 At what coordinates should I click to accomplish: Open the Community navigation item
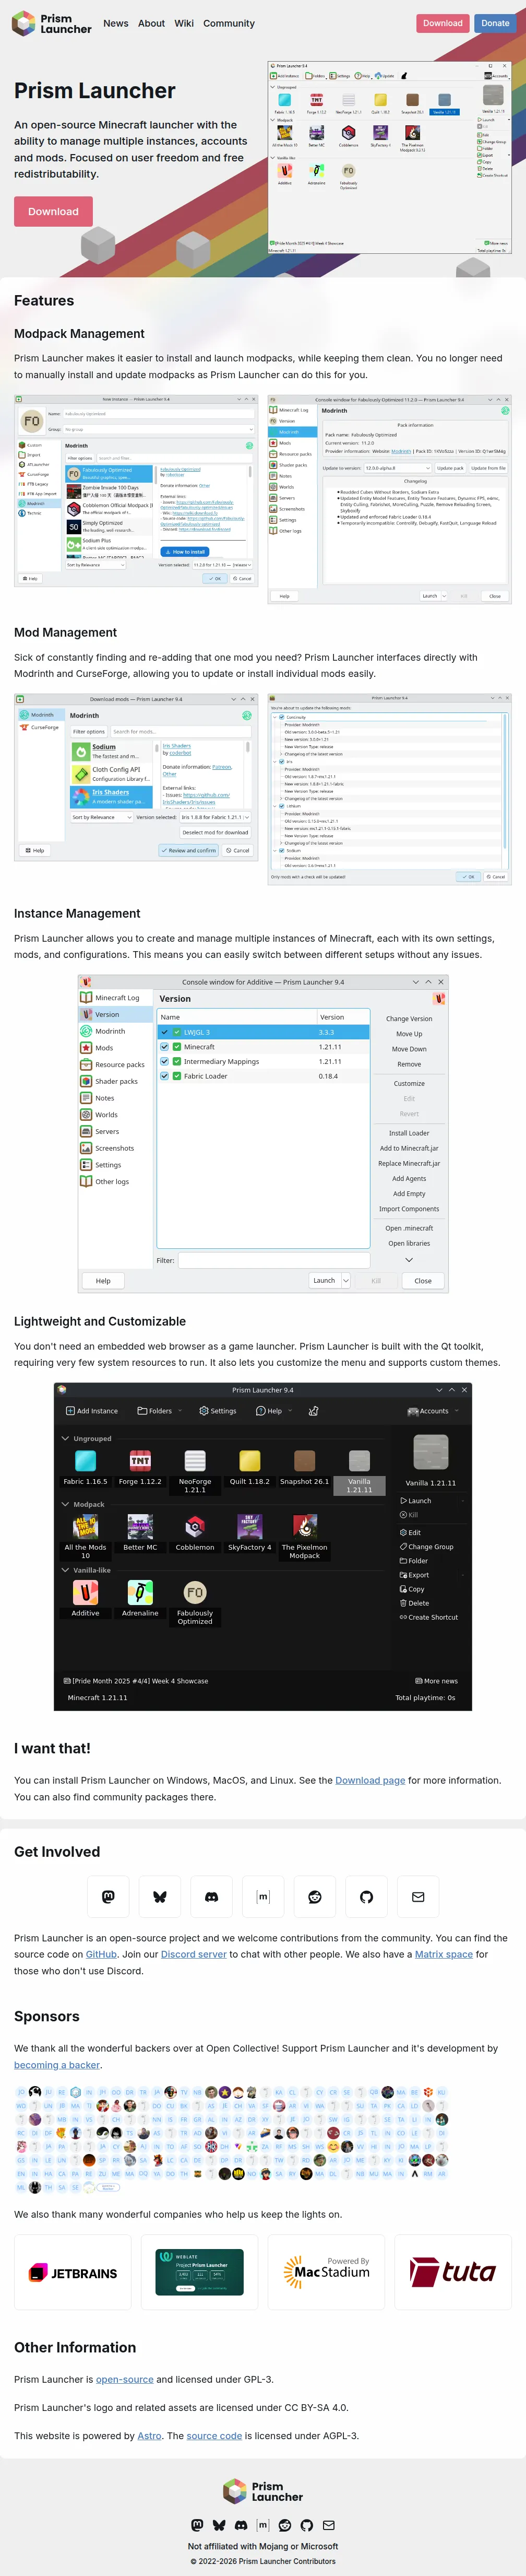pos(229,23)
